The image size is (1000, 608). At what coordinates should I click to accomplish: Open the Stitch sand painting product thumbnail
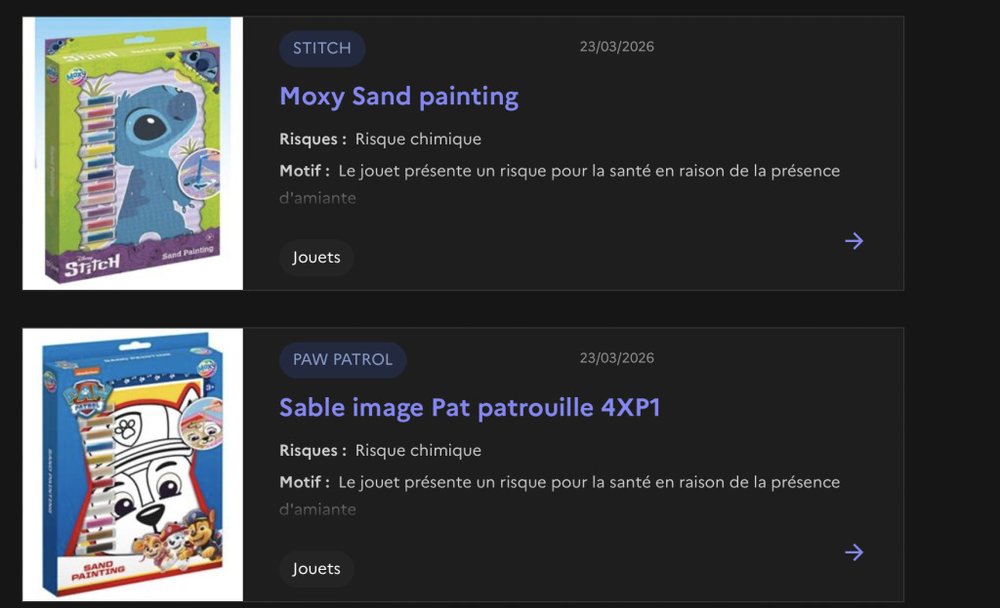(132, 153)
